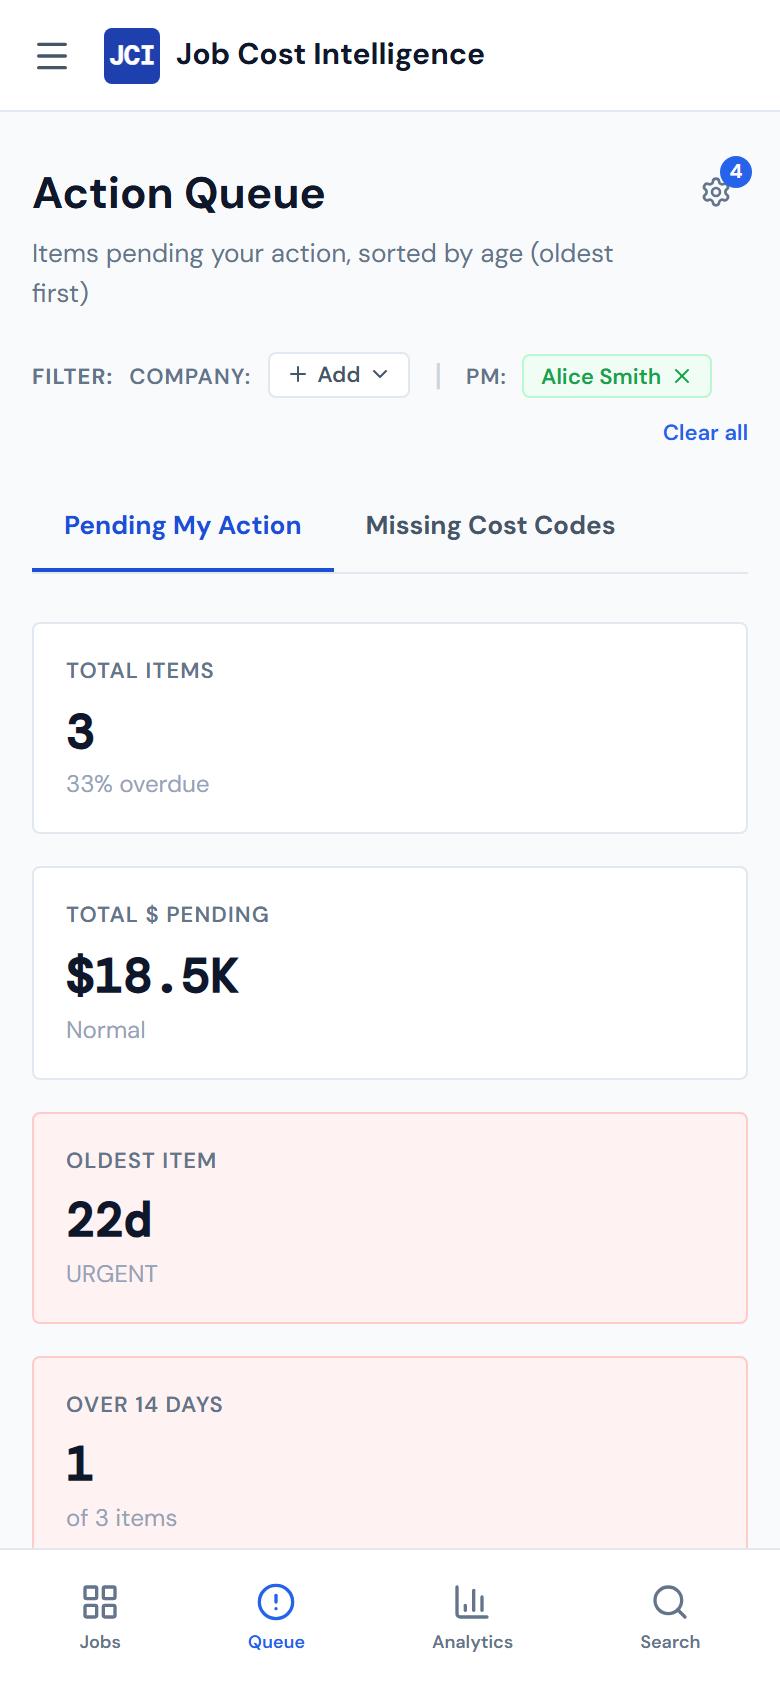Open the settings gear with notification badge
Screen dimensions: 780x1688
[x=716, y=192]
